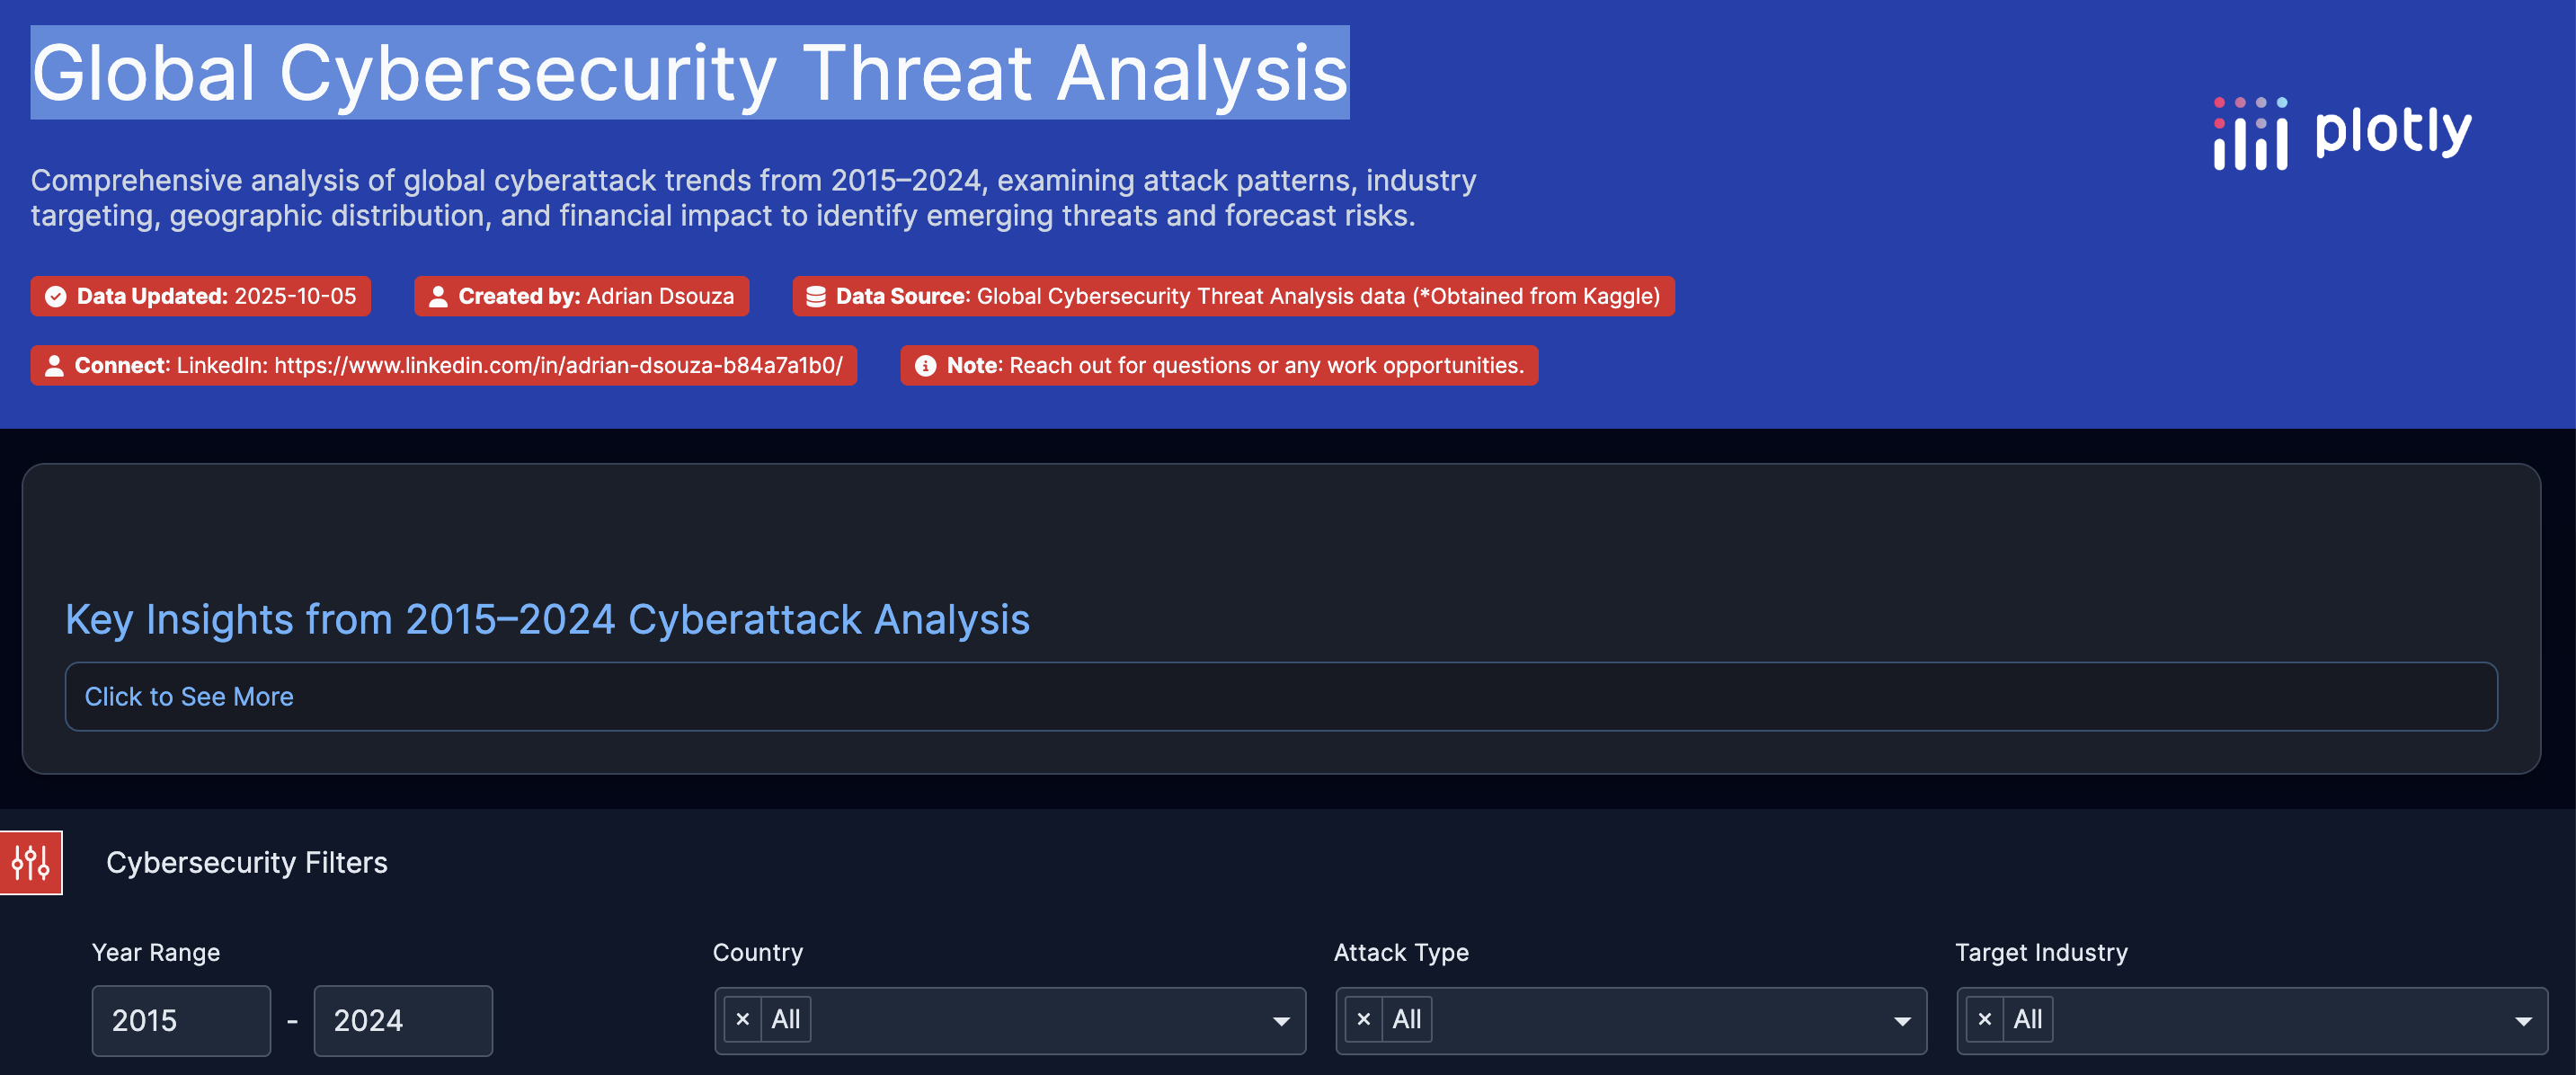Click the Created by person icon
Viewport: 2576px width, 1075px height.
[x=438, y=296]
